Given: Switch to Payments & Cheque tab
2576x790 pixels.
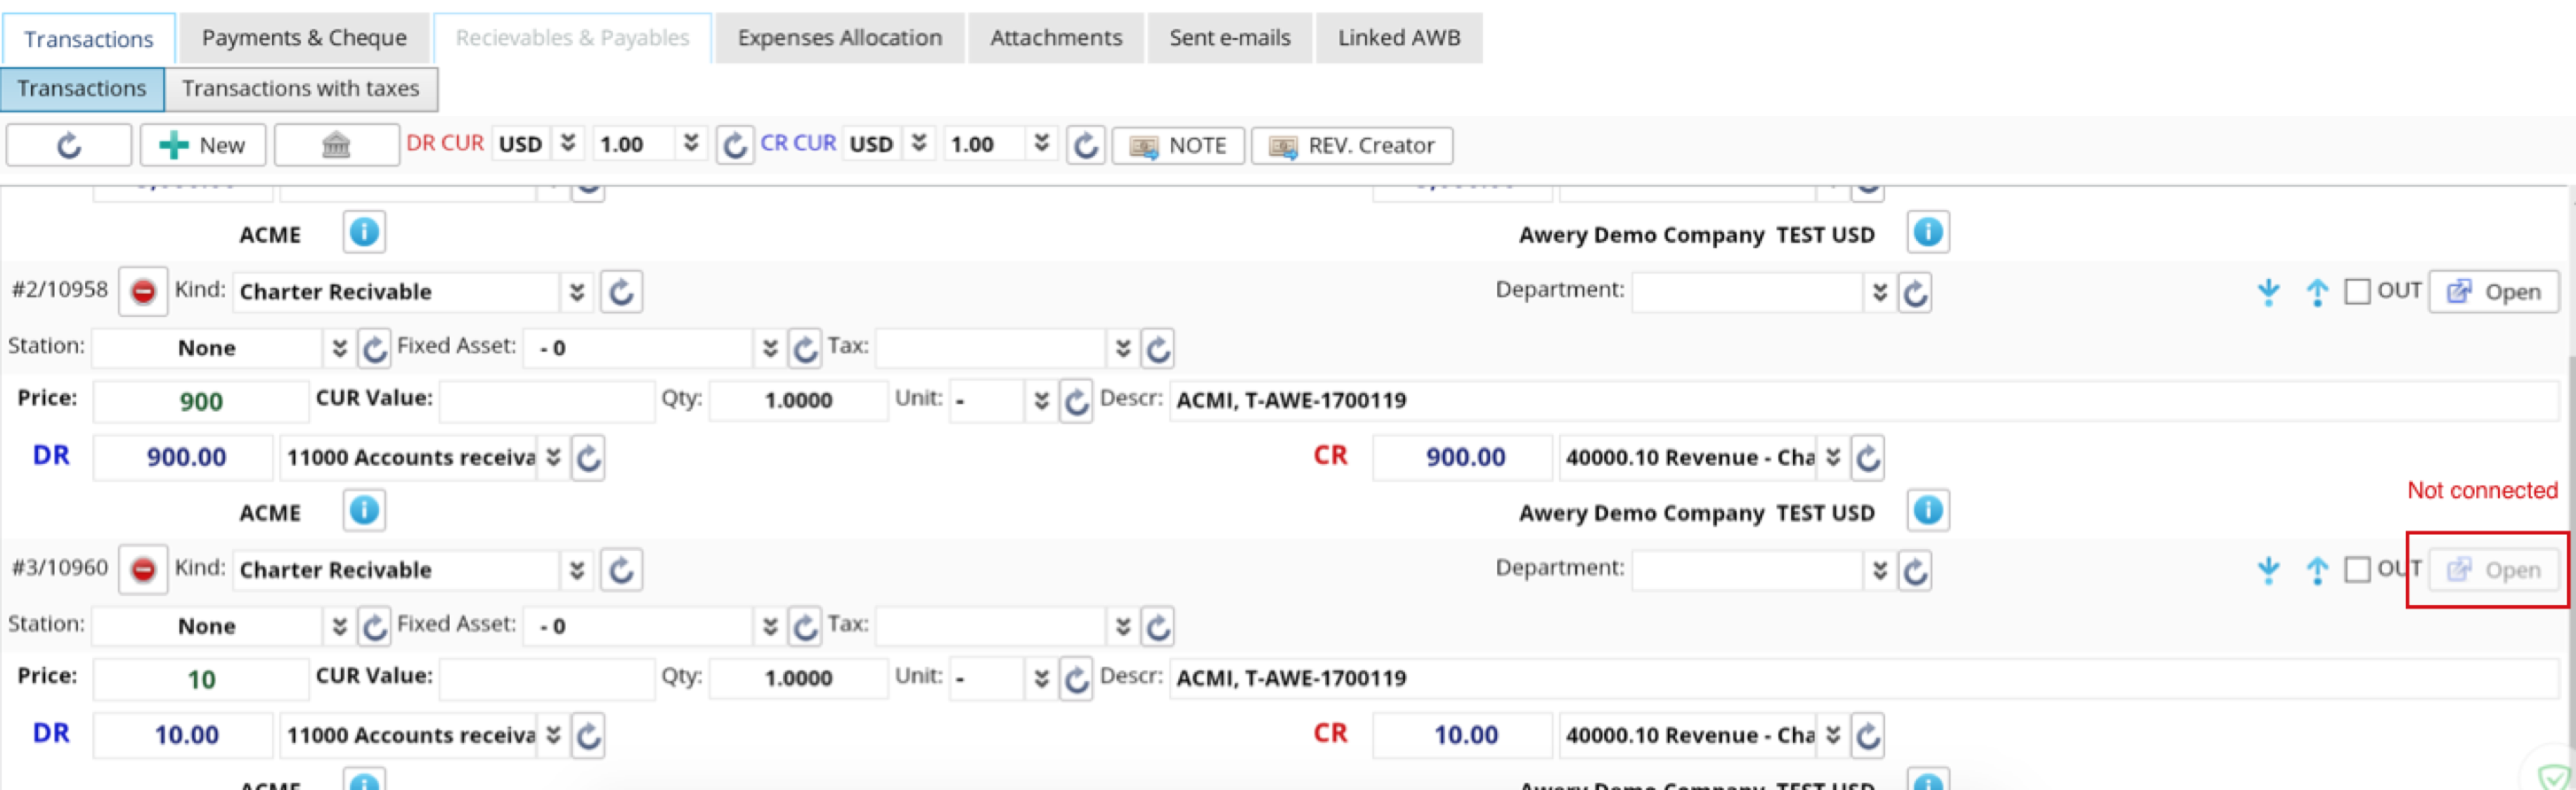Looking at the screenshot, I should click(304, 38).
